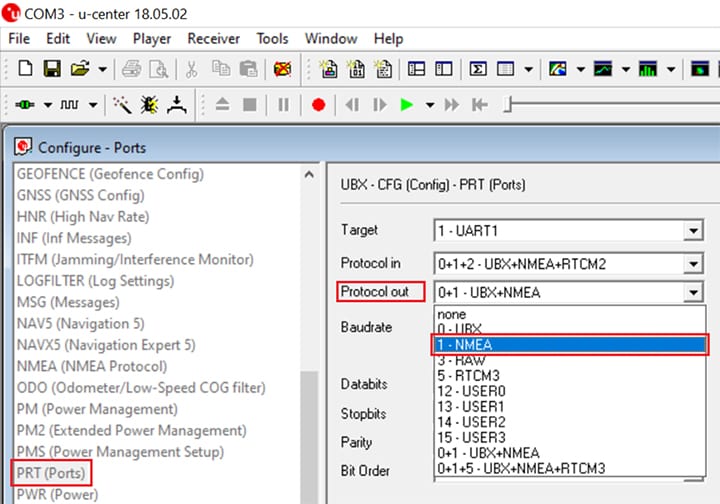Image resolution: width=720 pixels, height=504 pixels.
Task: Click the Print Preview icon
Action: click(159, 69)
